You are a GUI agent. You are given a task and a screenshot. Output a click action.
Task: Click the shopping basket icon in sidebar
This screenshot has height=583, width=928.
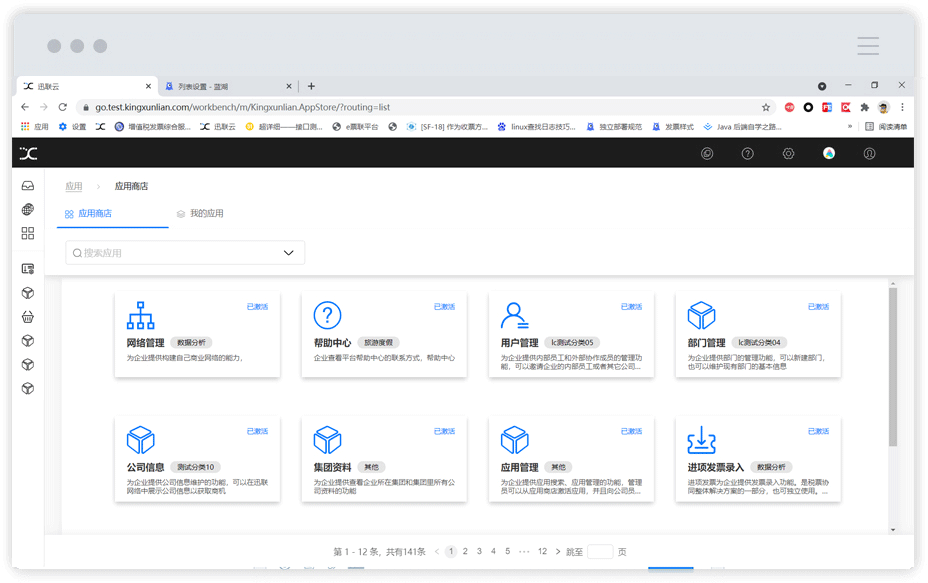pyautogui.click(x=28, y=317)
